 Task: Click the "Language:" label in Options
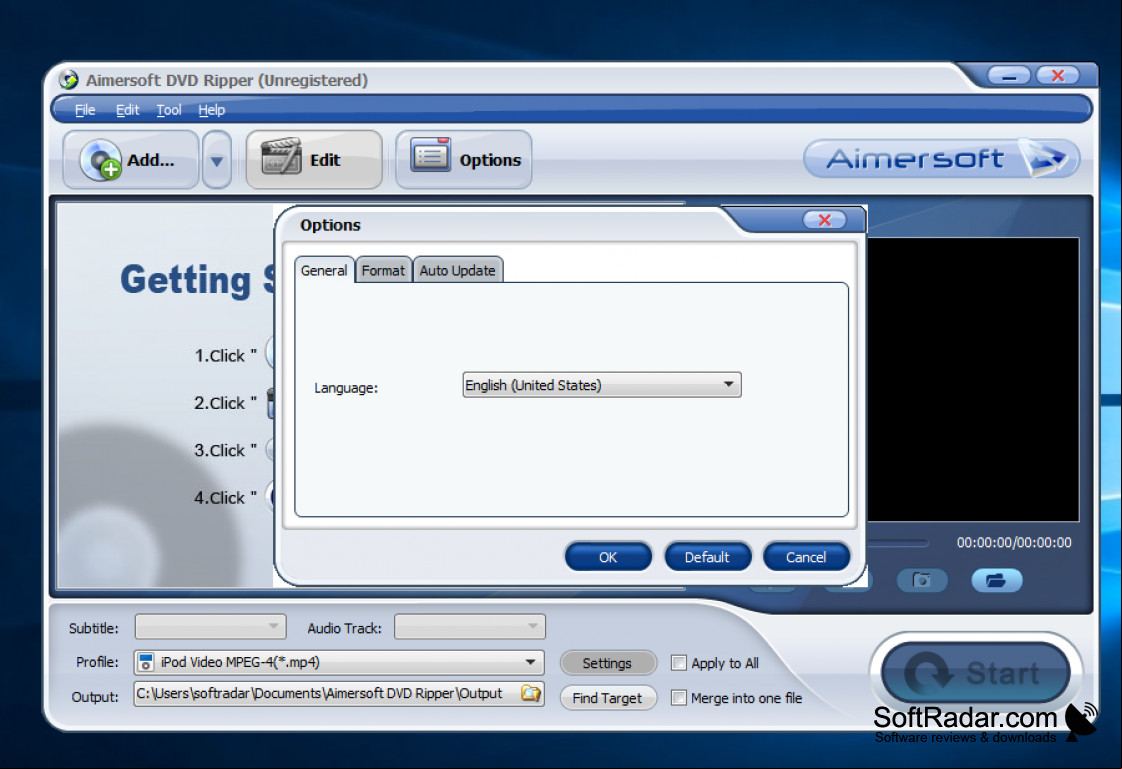pos(346,388)
